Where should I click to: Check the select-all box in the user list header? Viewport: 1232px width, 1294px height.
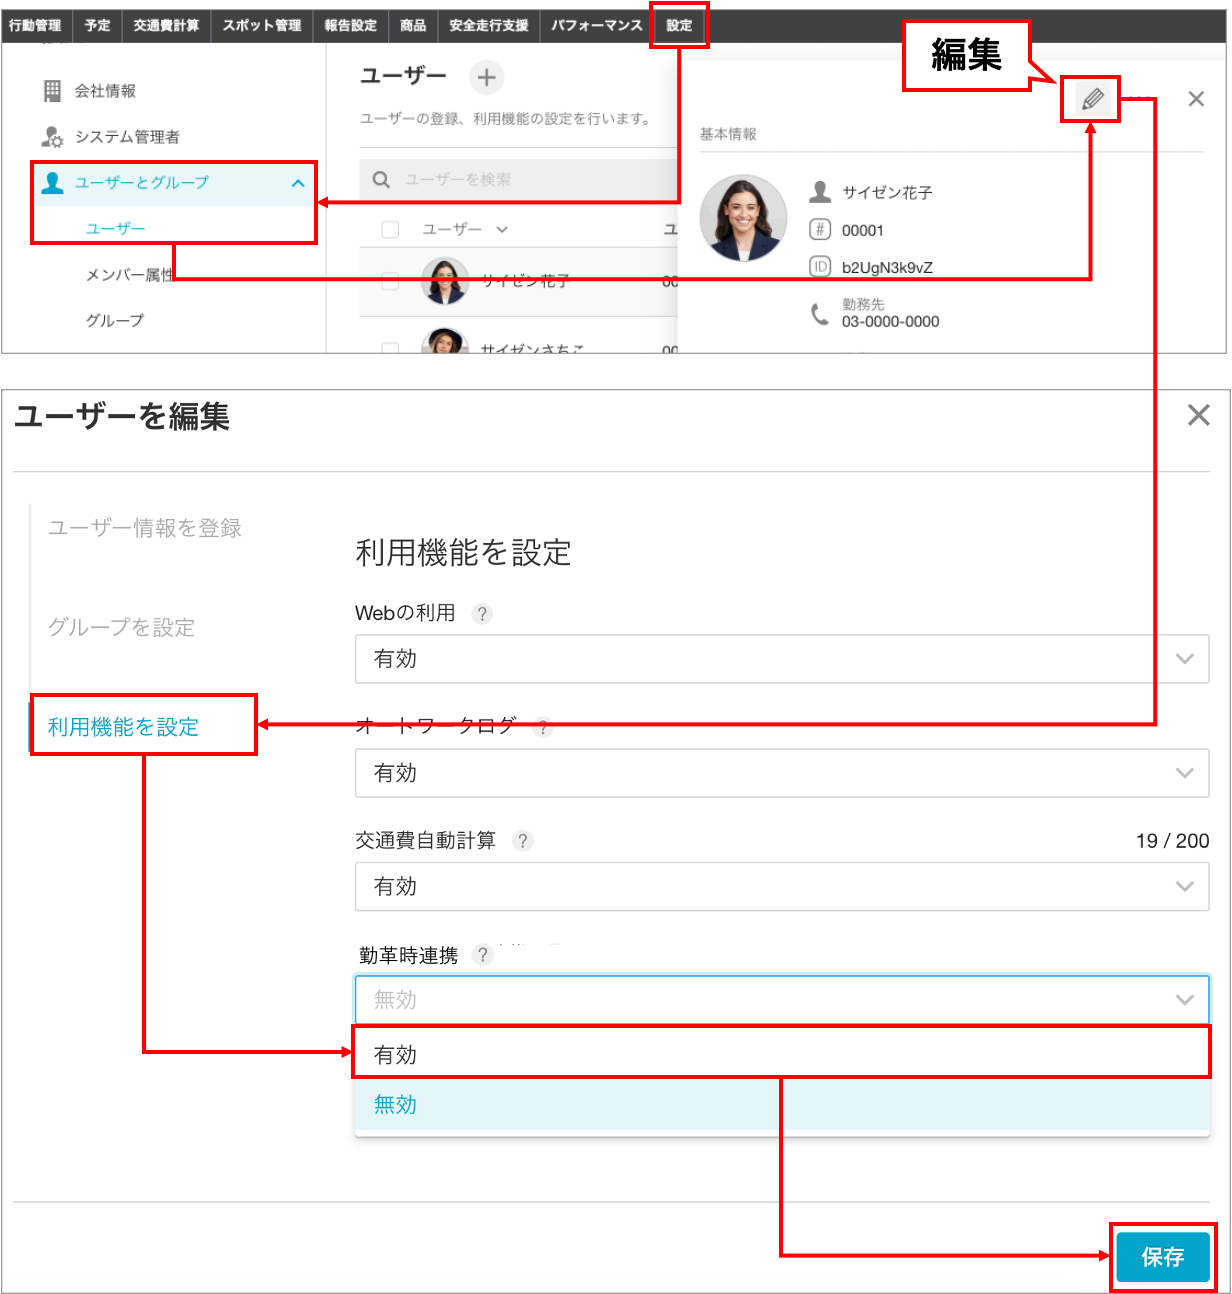pyautogui.click(x=390, y=229)
